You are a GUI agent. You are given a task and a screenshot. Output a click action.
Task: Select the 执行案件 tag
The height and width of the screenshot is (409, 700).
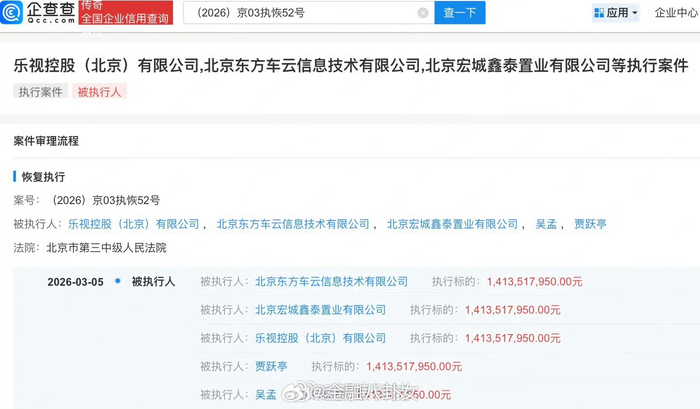(x=40, y=91)
